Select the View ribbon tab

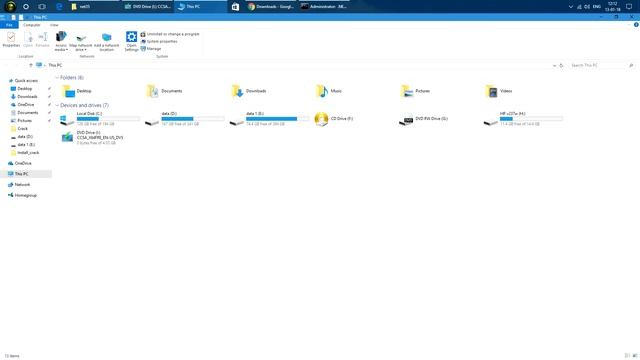click(54, 25)
